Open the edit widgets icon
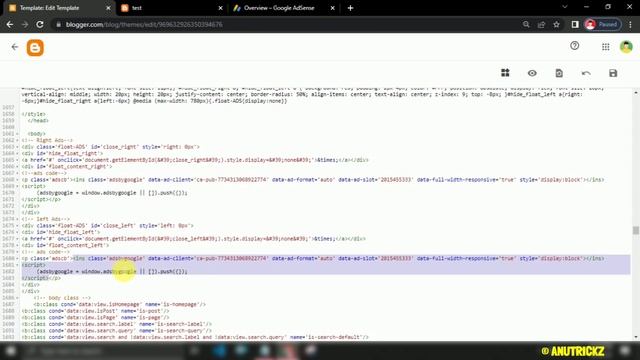The width and height of the screenshot is (640, 360). (505, 73)
